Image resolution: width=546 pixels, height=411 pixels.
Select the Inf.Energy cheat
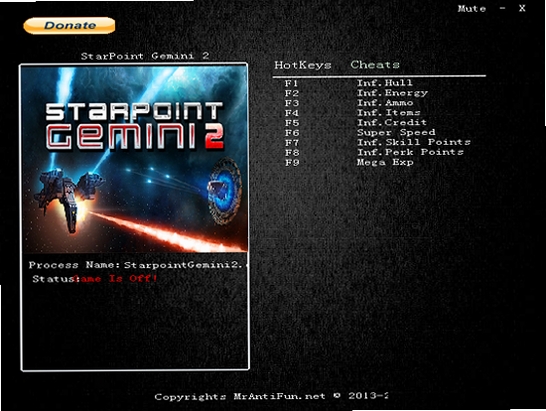pos(392,93)
